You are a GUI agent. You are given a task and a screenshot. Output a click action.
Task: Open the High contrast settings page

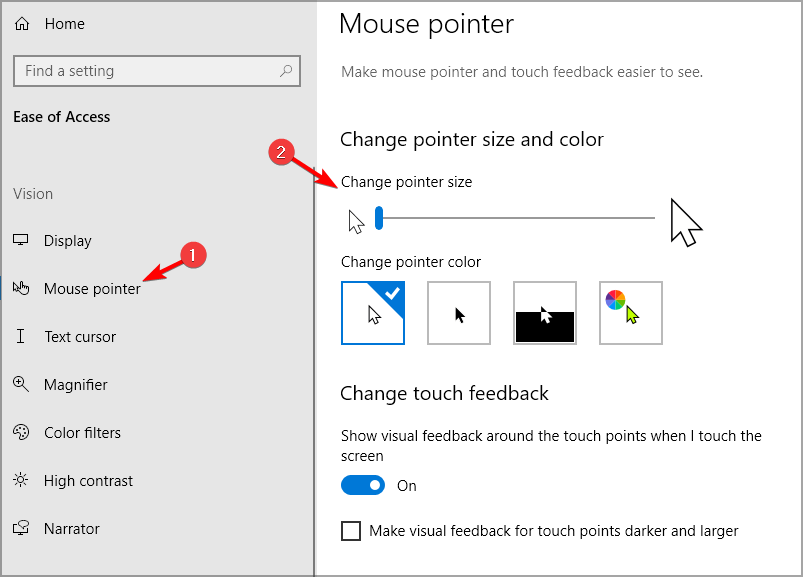(x=88, y=481)
